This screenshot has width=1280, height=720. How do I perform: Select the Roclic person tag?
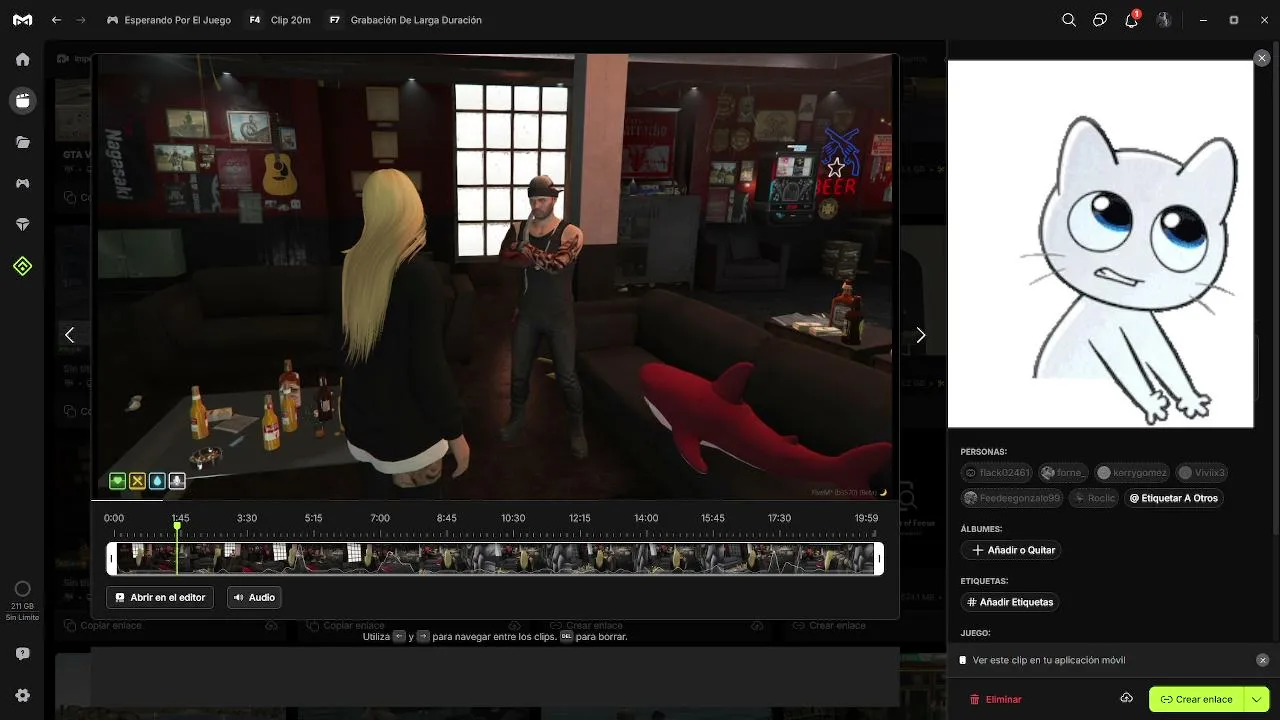tap(1094, 498)
